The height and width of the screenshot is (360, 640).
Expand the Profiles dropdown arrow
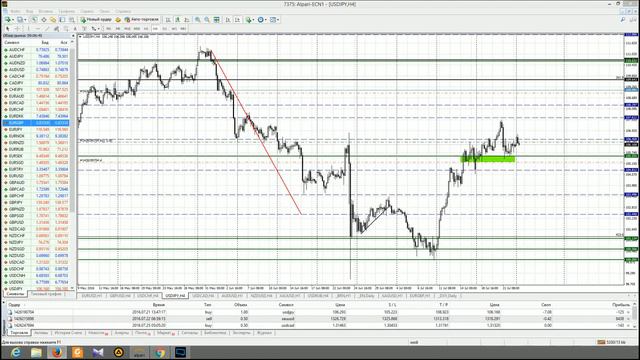point(24,20)
